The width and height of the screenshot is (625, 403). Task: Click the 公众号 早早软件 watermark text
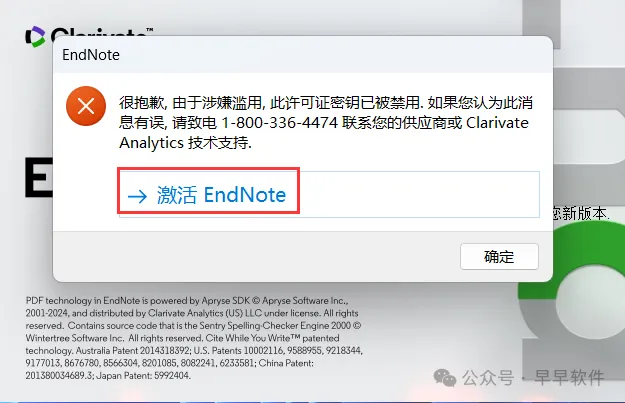coord(533,377)
